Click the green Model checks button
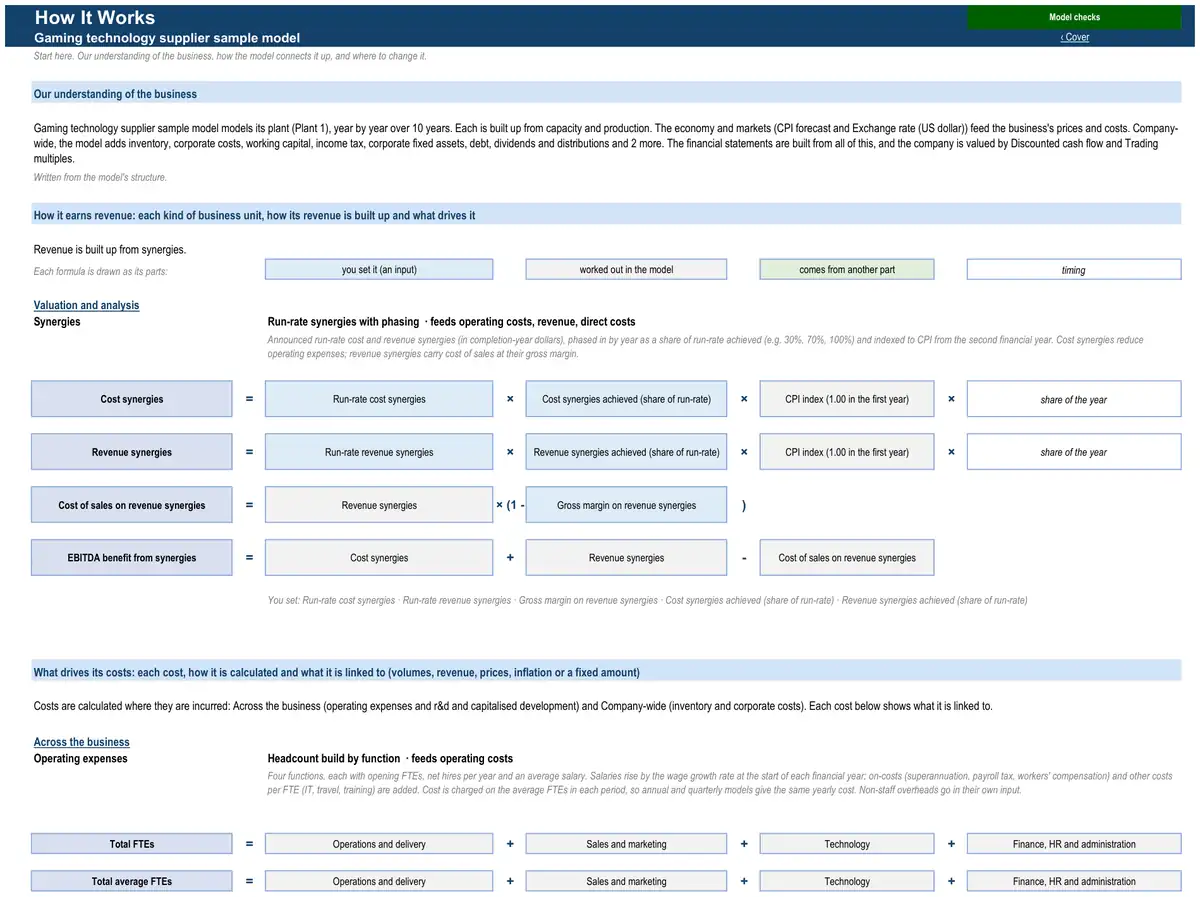 click(1074, 17)
